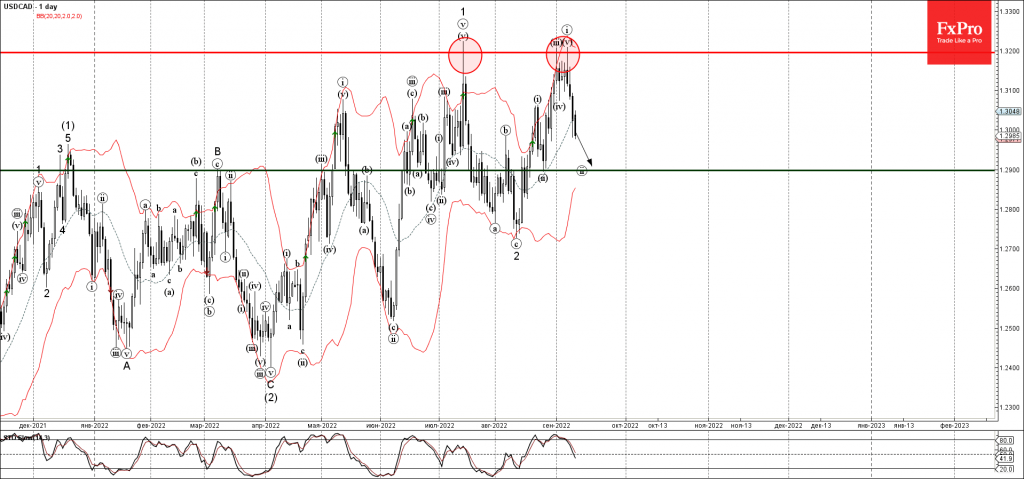
Task: Click the USDCAD - 1 day chart title
Action: coord(31,8)
